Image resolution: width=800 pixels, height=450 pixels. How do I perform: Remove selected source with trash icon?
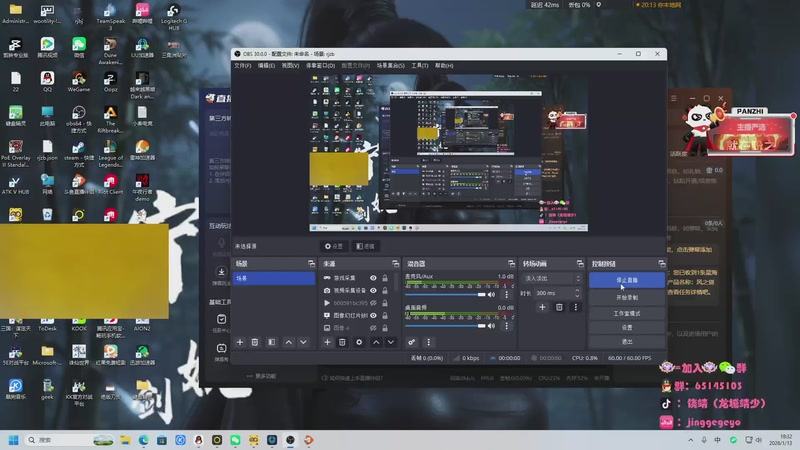pos(342,342)
